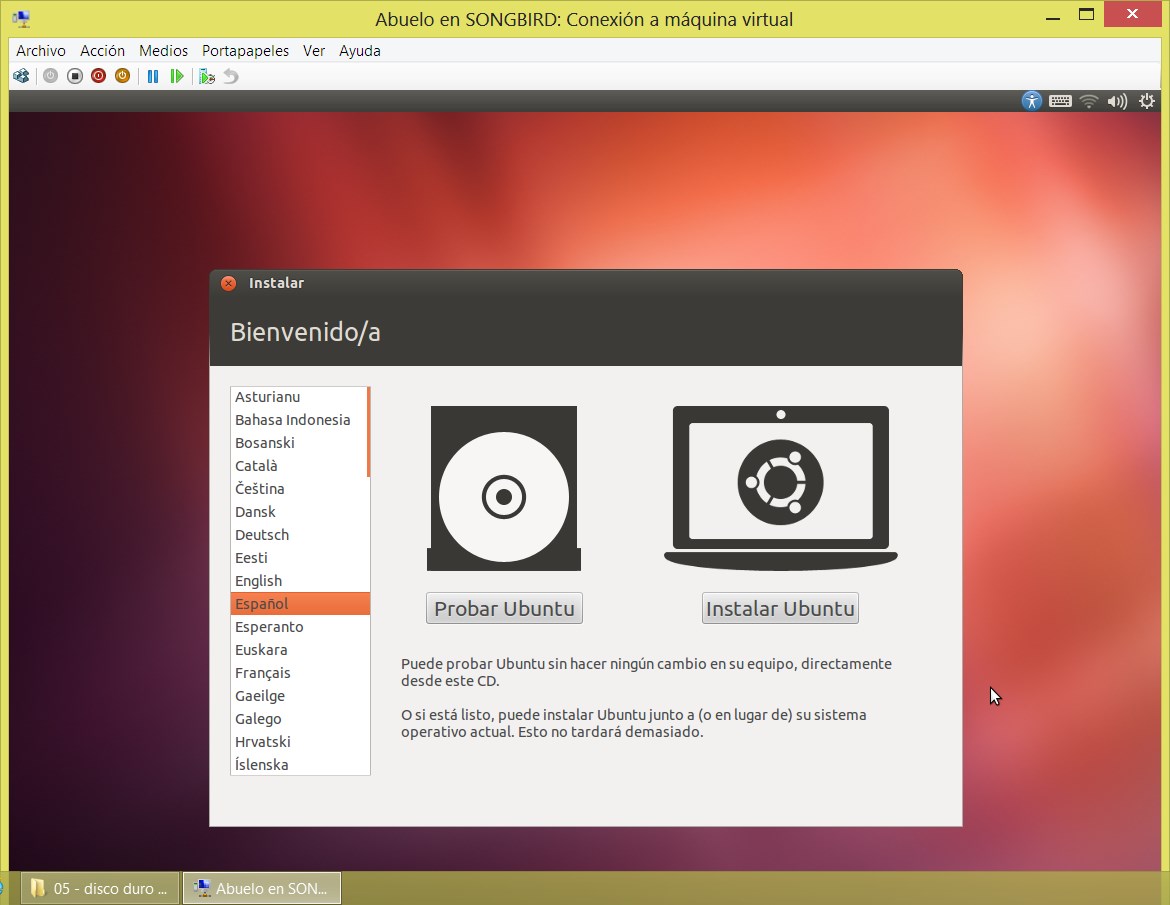Click the Checkpoint snapshot toolbar icon
The height and width of the screenshot is (905, 1170).
[x=207, y=76]
